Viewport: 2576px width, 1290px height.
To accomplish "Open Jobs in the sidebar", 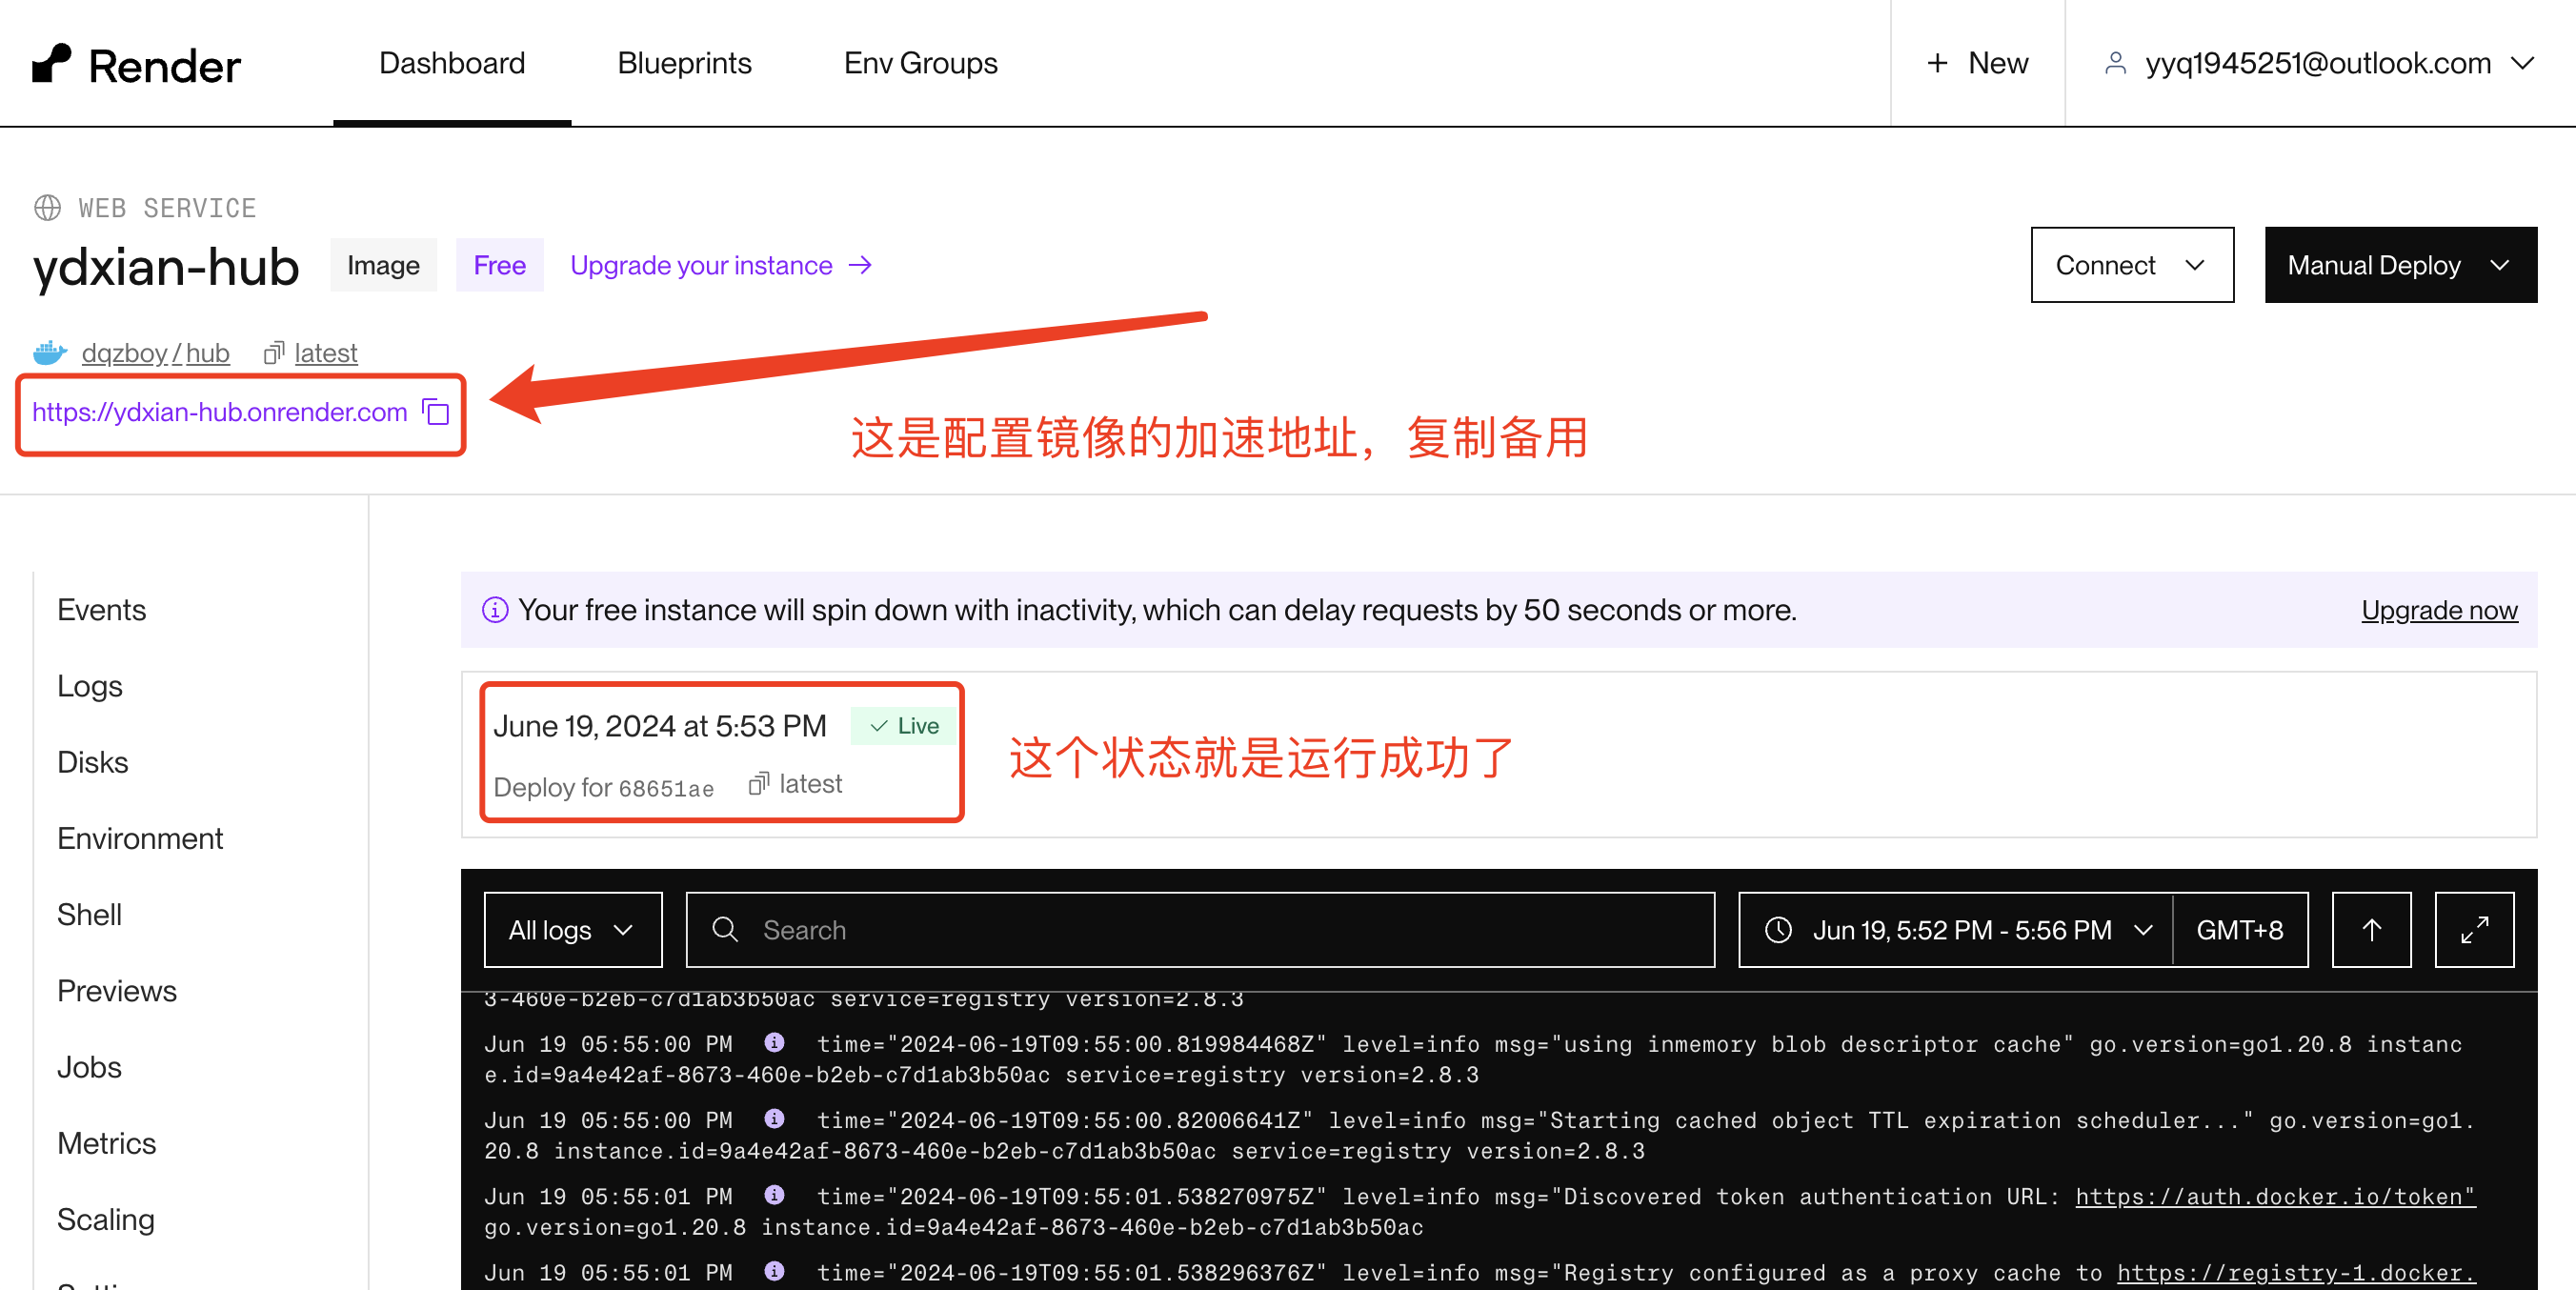I will click(89, 1067).
